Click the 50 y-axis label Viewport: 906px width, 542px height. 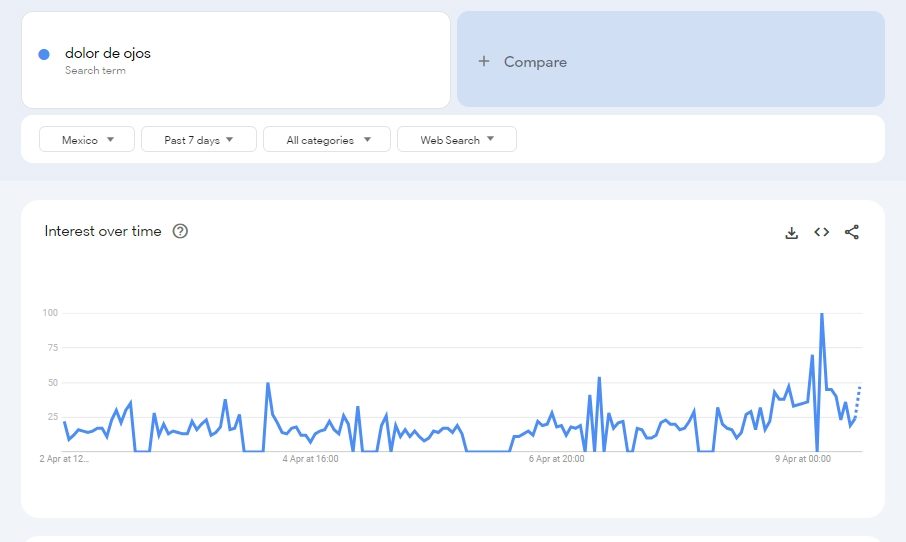tap(53, 383)
